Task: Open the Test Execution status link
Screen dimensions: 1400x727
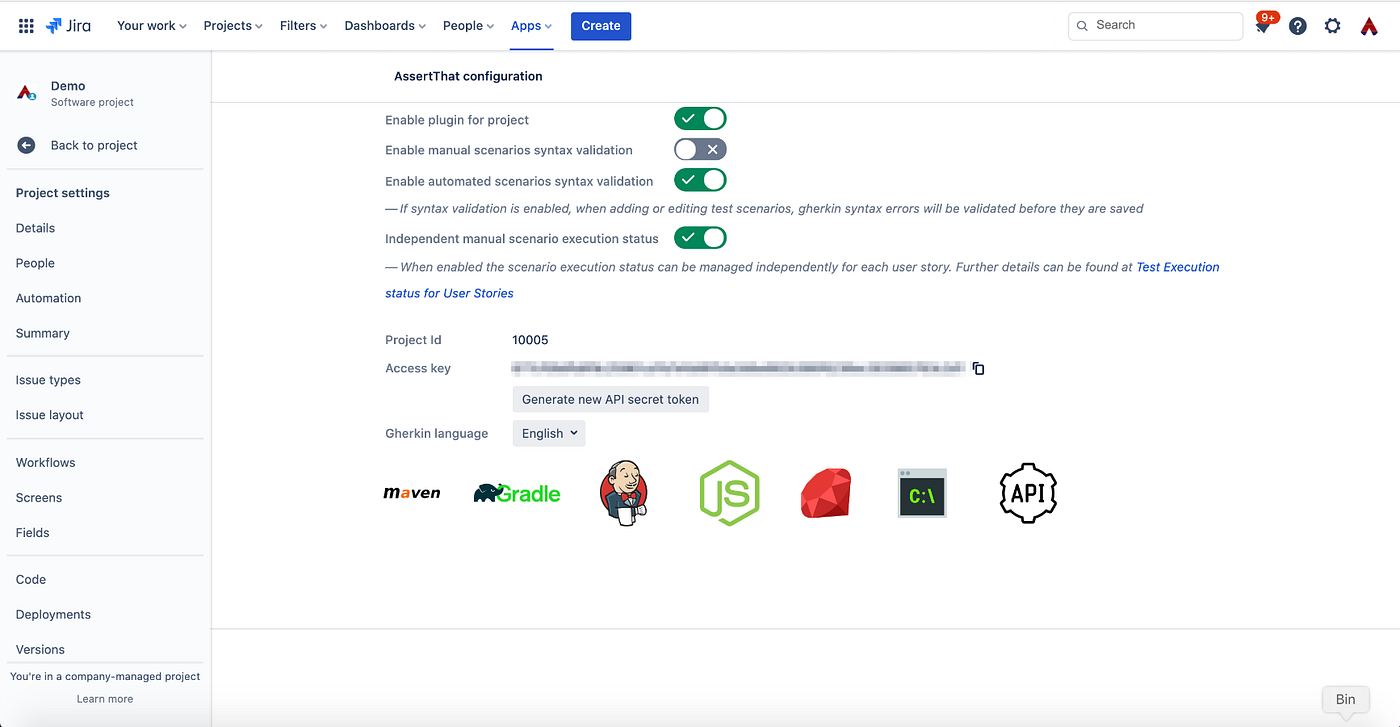Action: click(1177, 267)
